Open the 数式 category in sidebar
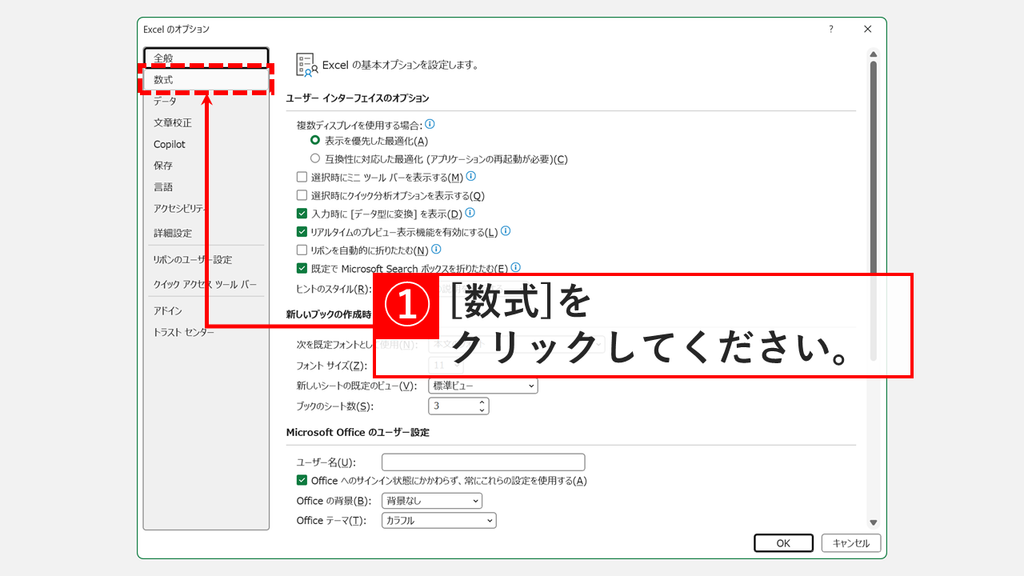The width and height of the screenshot is (1024, 576). (206, 80)
